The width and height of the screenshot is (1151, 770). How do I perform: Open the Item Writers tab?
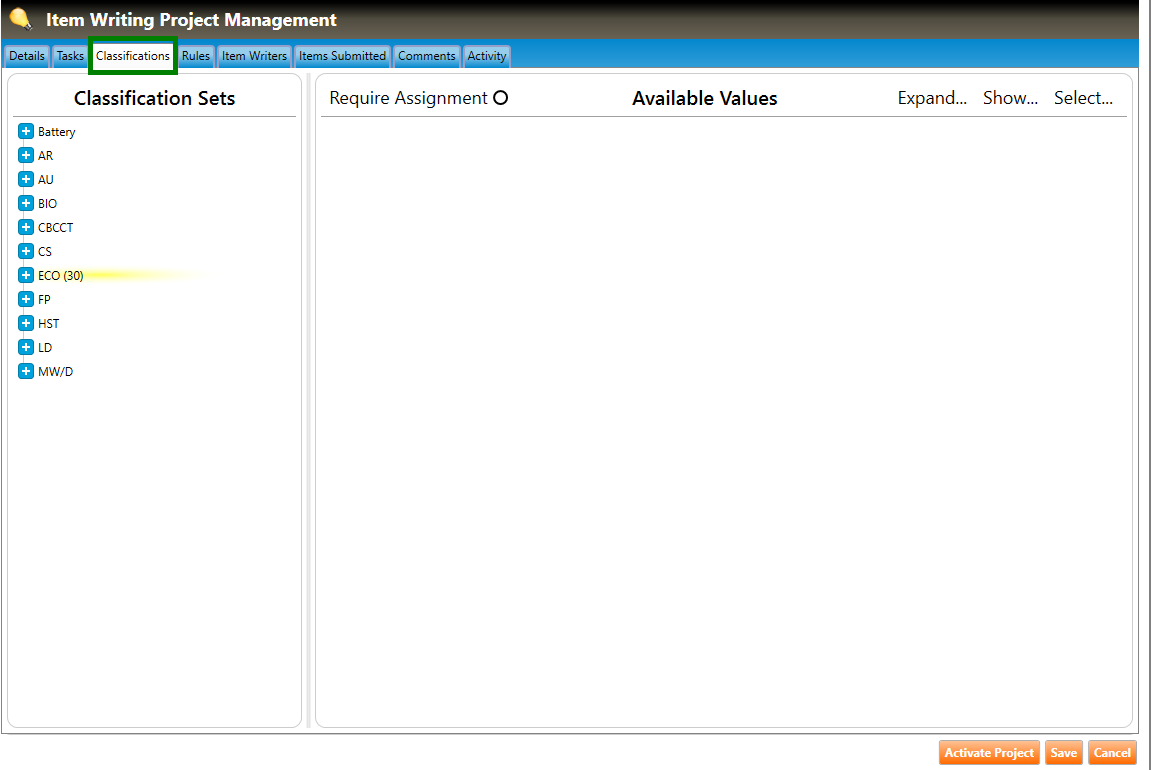point(254,56)
